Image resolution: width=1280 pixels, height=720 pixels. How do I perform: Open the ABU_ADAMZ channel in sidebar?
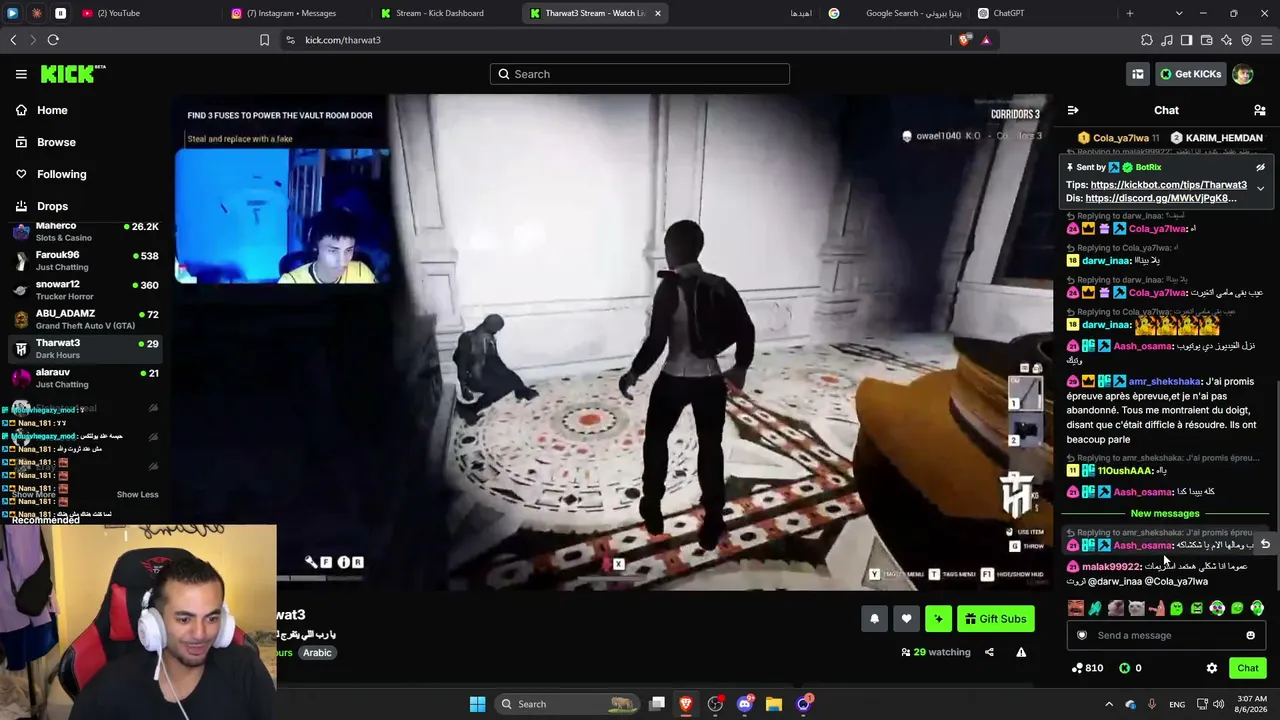click(85, 319)
